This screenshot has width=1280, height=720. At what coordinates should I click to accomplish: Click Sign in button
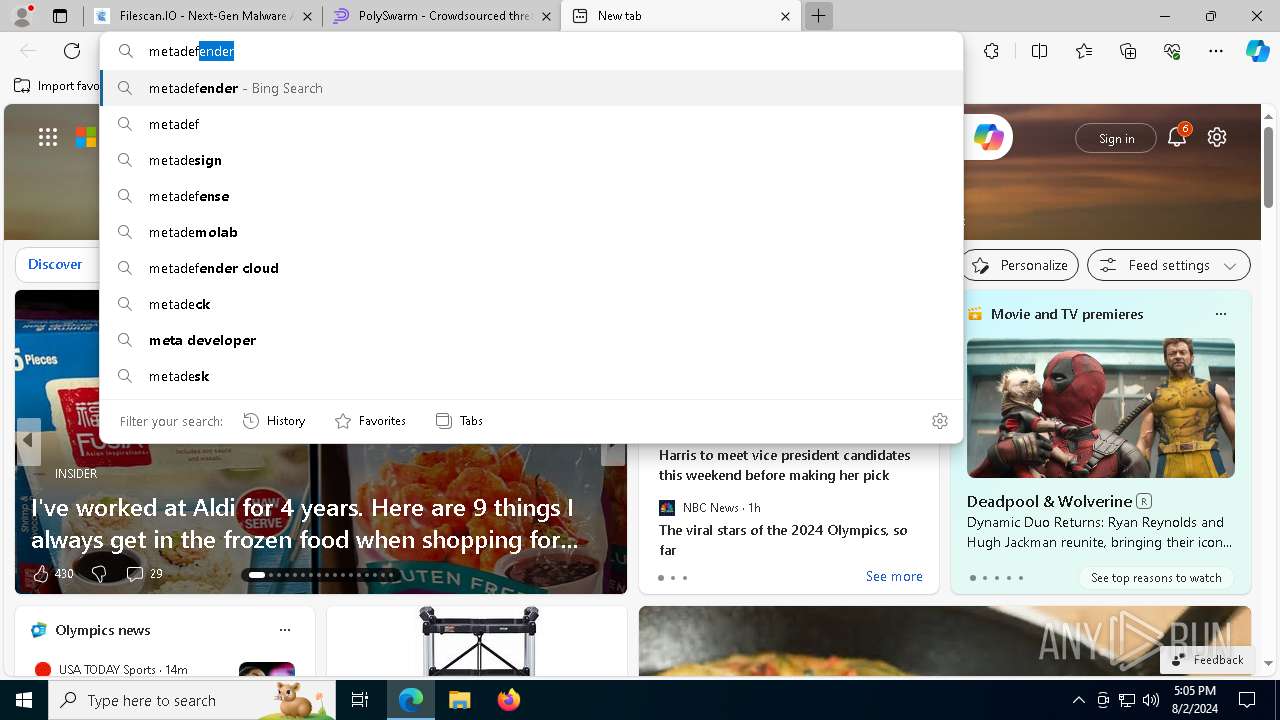pyautogui.click(x=1116, y=138)
